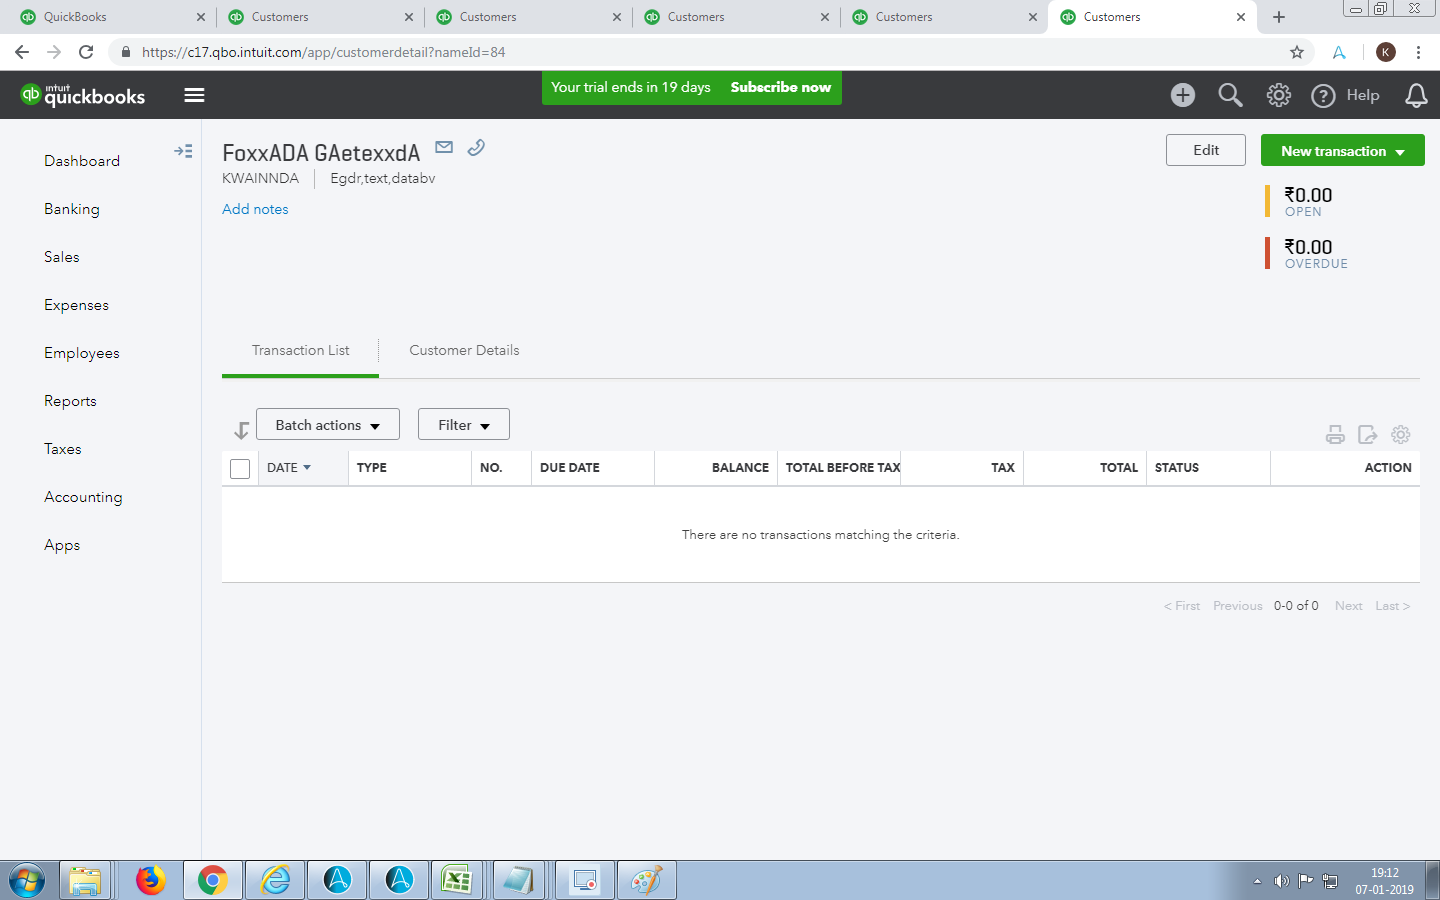This screenshot has width=1440, height=900.
Task: Launch Firefox from the taskbar
Action: pos(151,881)
